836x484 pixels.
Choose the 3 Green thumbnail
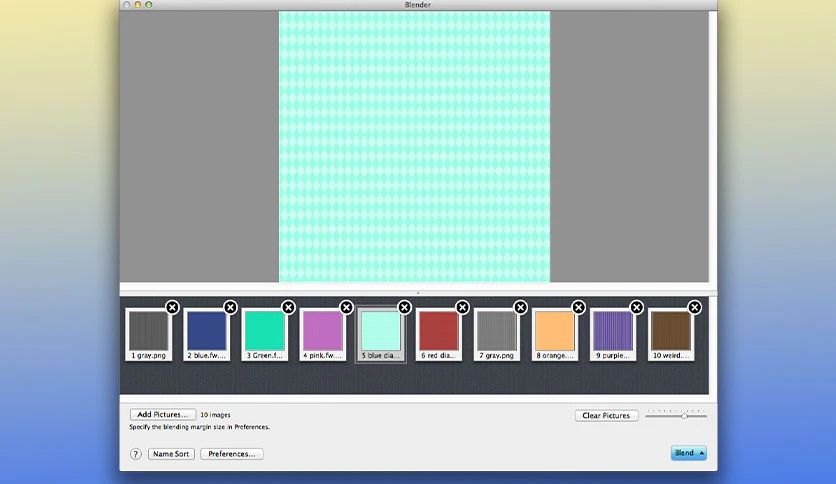pyautogui.click(x=265, y=334)
